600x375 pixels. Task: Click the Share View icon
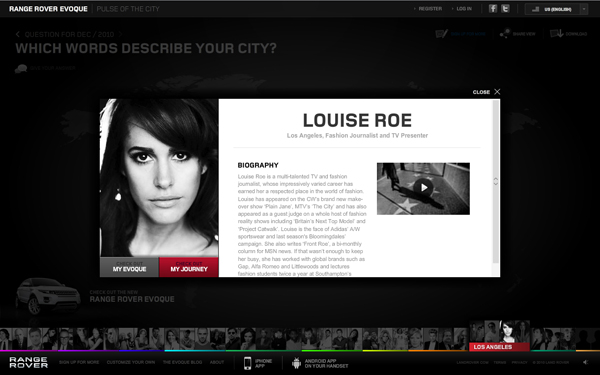[x=505, y=34]
